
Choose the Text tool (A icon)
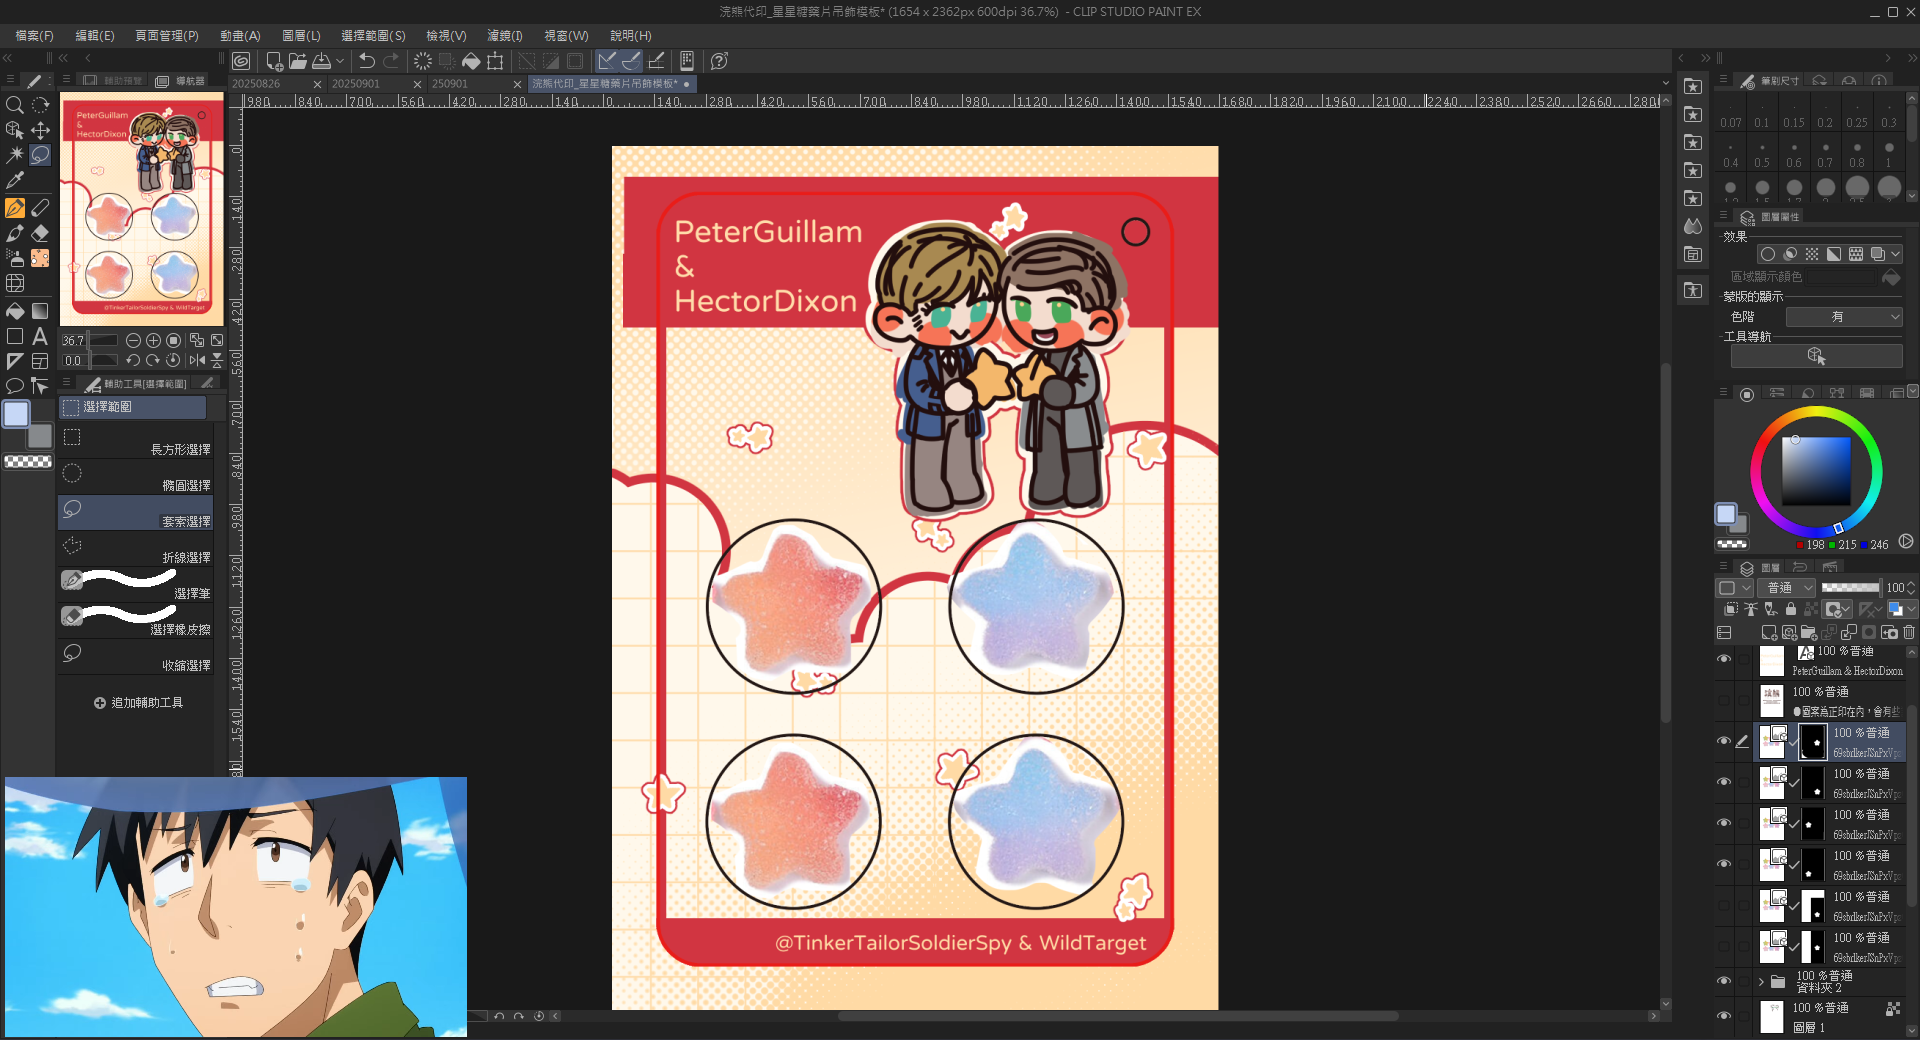click(40, 336)
